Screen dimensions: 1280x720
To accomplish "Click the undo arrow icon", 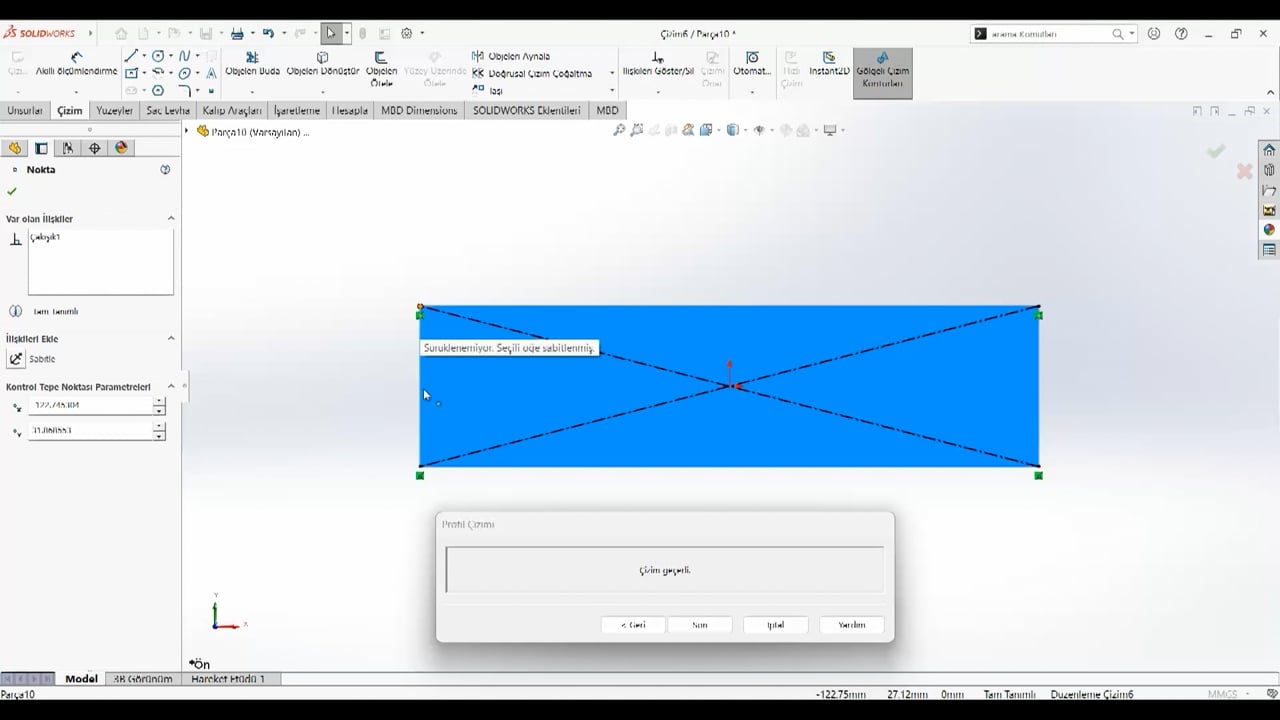I will [x=268, y=33].
